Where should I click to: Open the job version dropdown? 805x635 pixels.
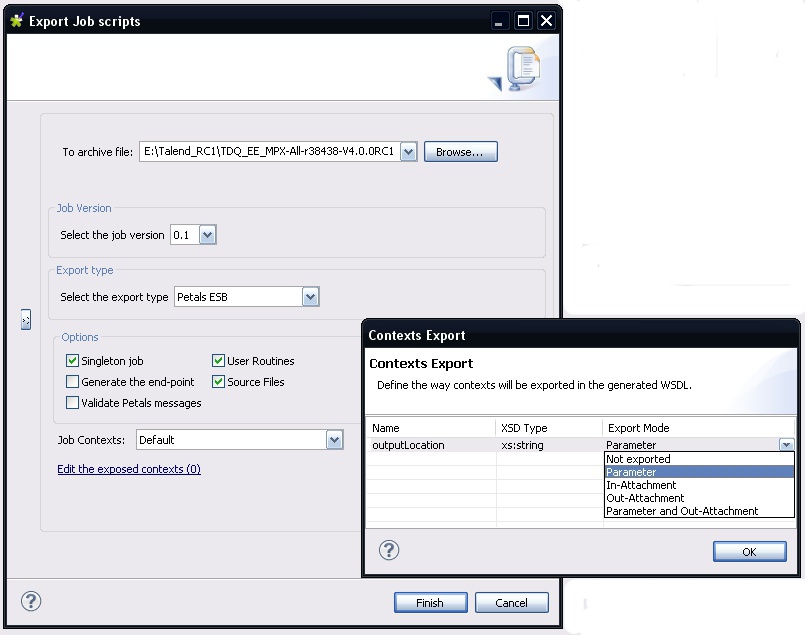point(207,235)
